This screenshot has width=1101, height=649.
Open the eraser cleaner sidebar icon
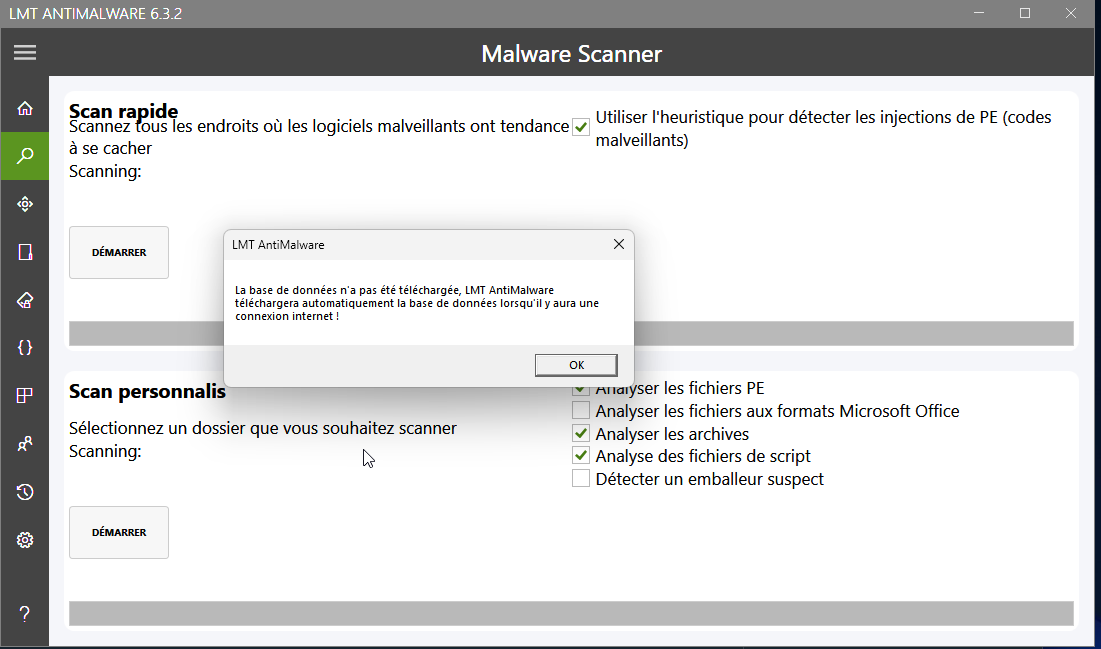[25, 300]
